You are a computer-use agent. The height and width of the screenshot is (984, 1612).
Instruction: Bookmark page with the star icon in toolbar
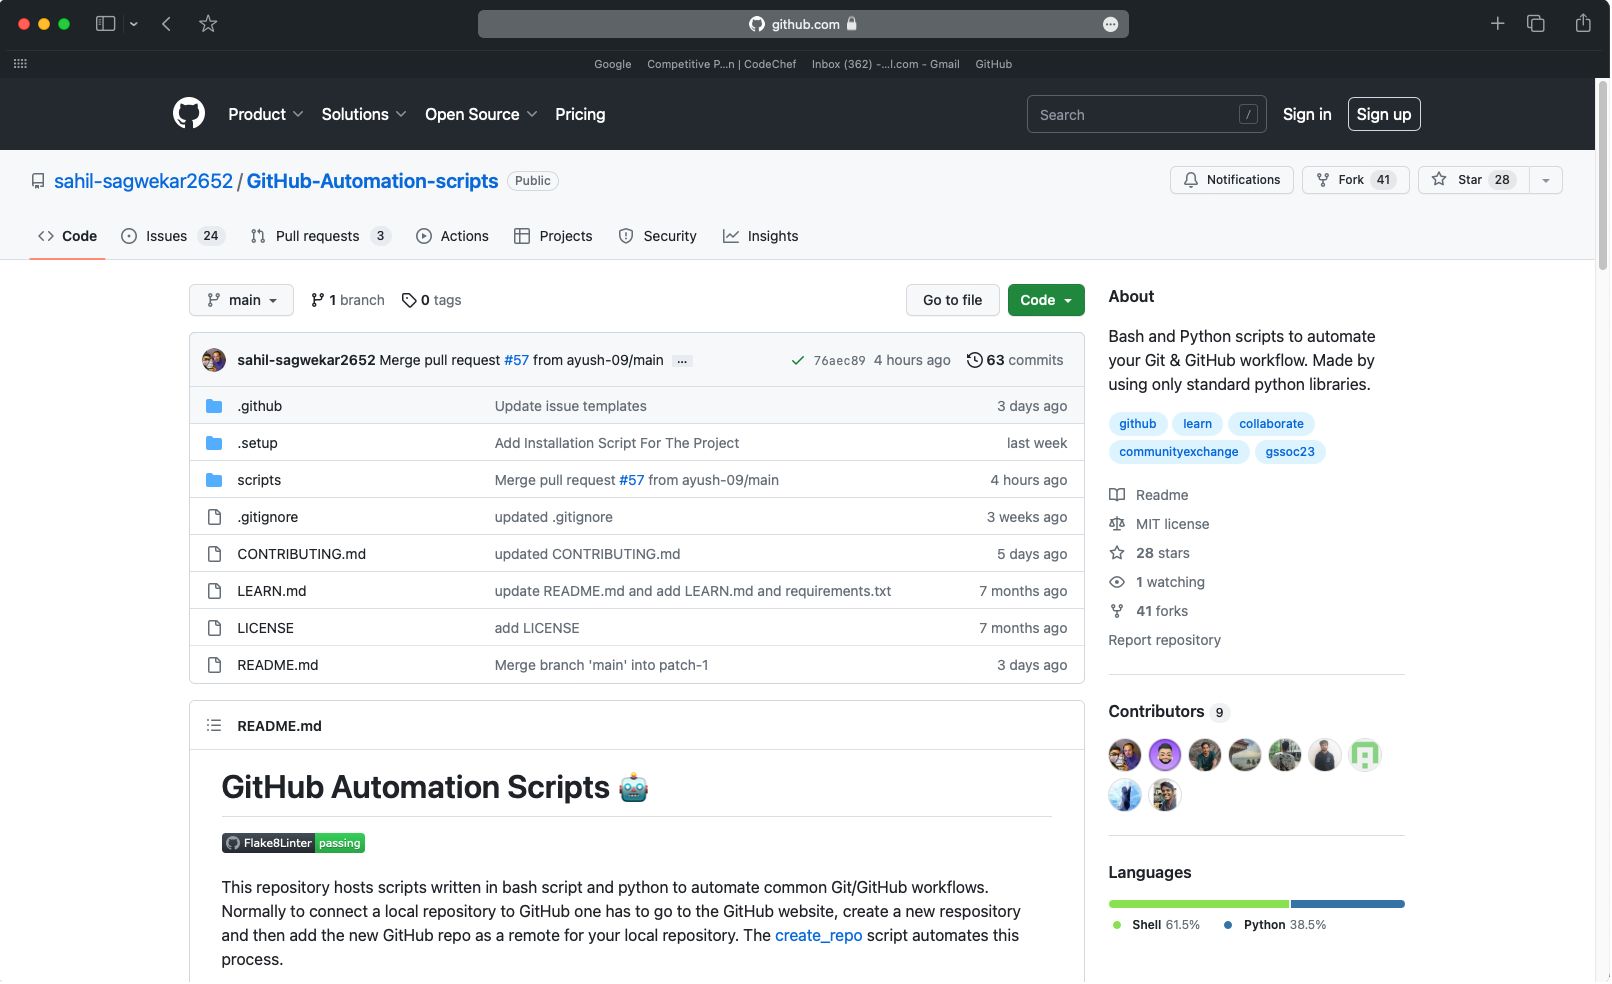coord(208,24)
